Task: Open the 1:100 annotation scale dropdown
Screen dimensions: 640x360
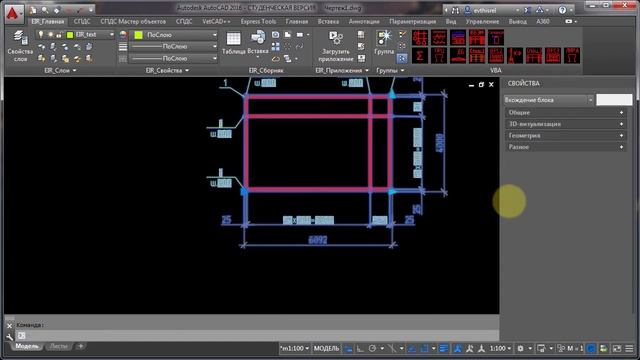Action: (x=500, y=349)
